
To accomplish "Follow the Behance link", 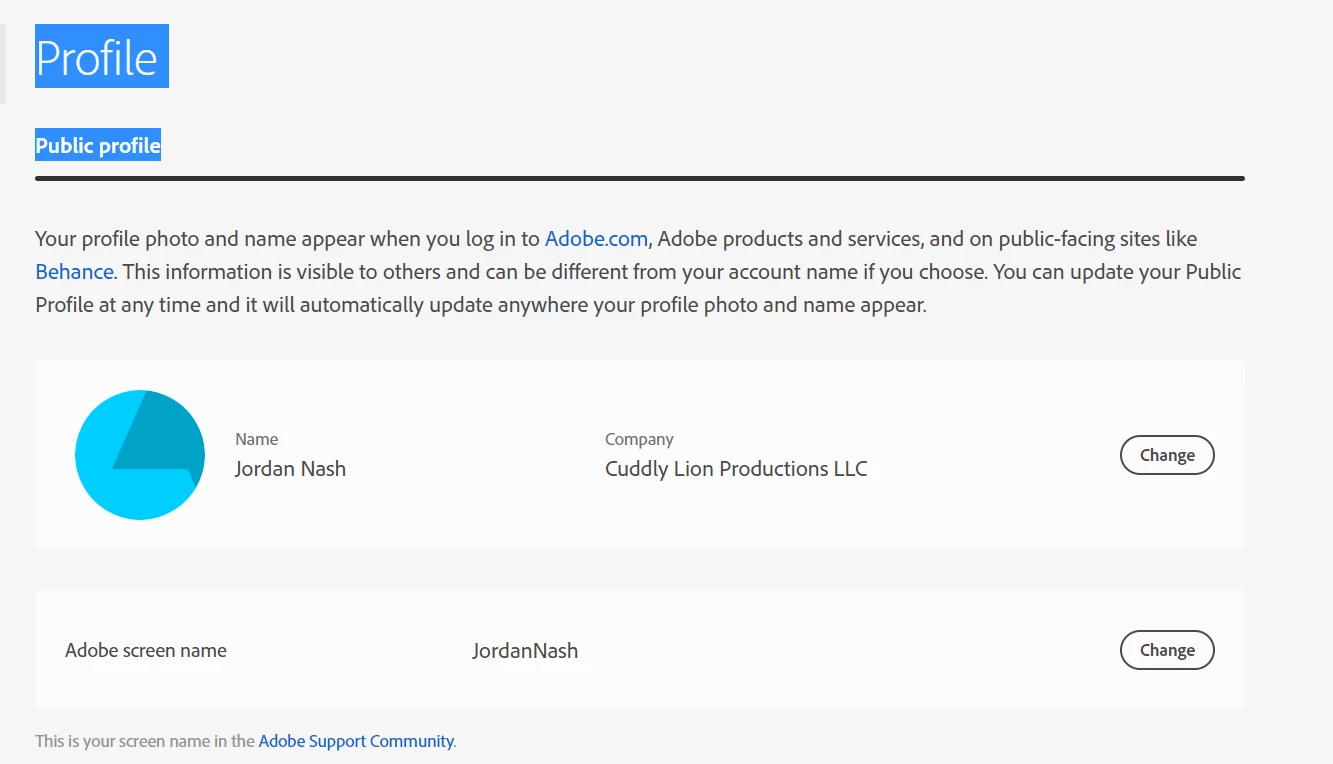I will tap(74, 272).
